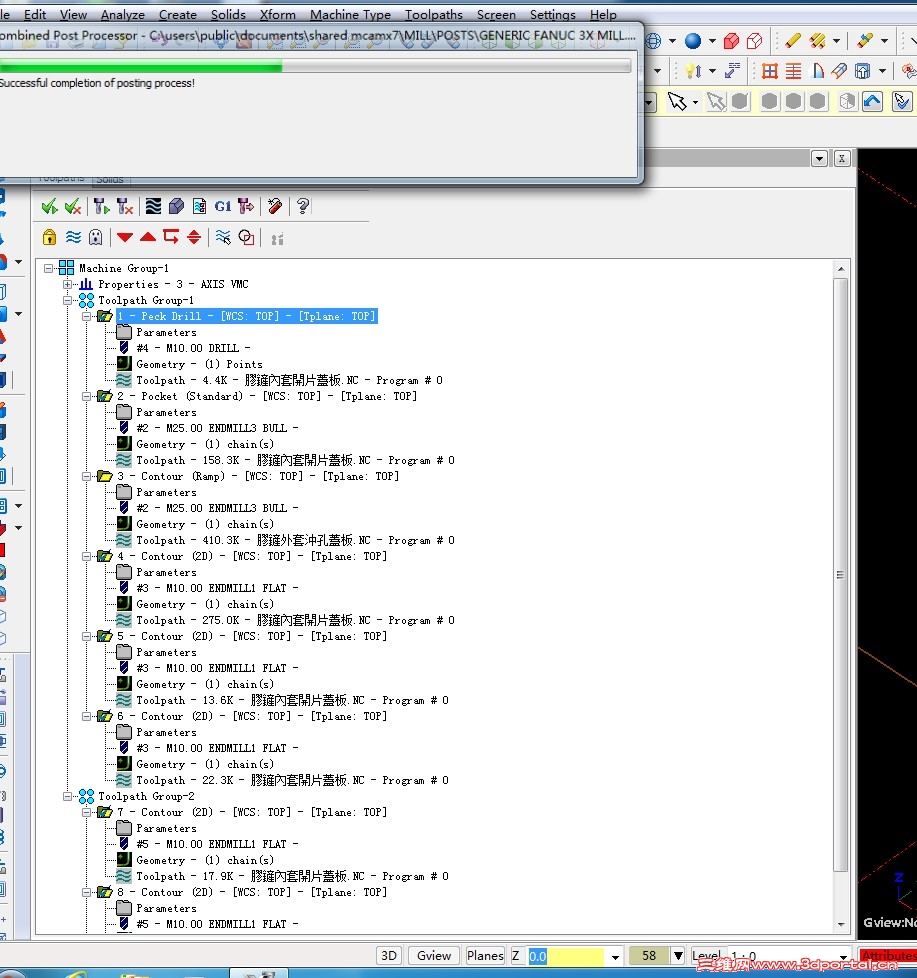Toggle posting on selected operations ghost icon
917x978 pixels.
click(95, 238)
